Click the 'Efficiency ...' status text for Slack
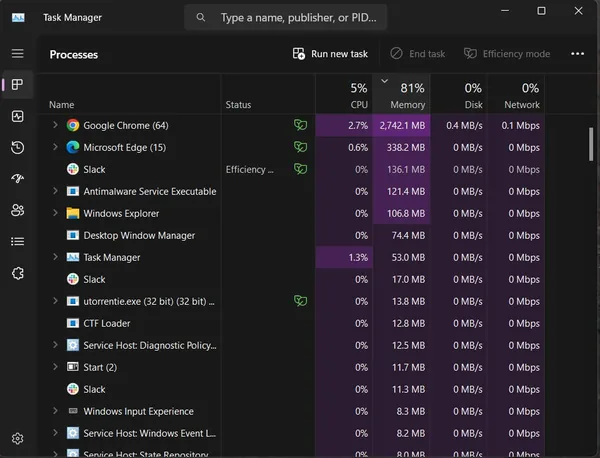Screen dimensions: 600x458 point(249,170)
